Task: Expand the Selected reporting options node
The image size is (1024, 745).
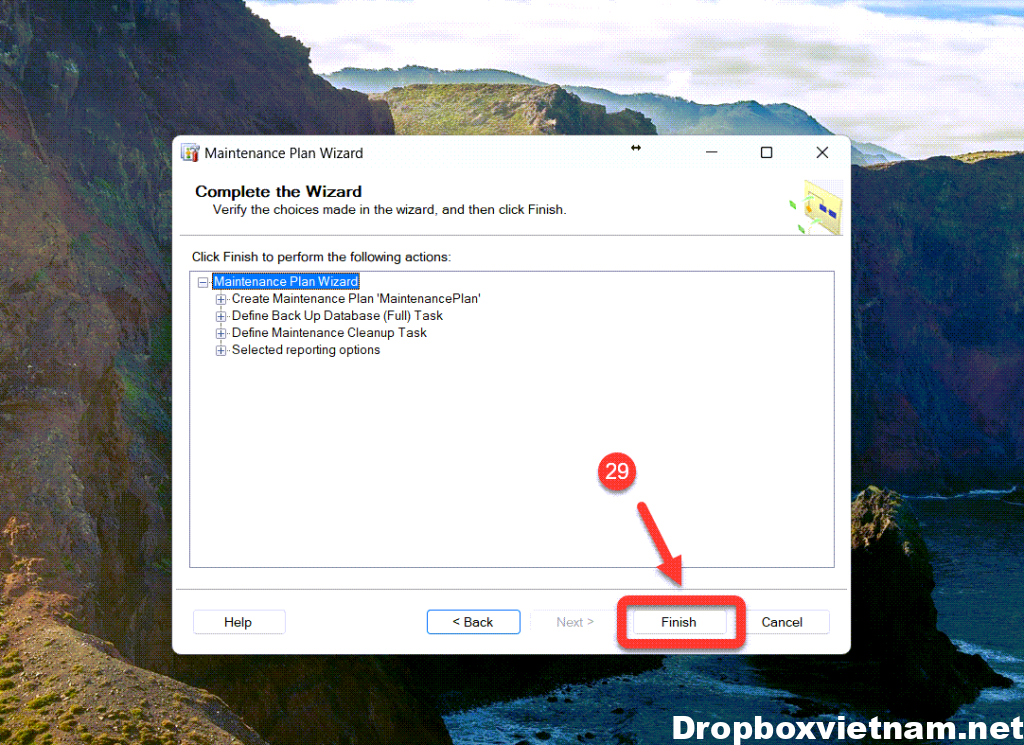Action: point(222,350)
